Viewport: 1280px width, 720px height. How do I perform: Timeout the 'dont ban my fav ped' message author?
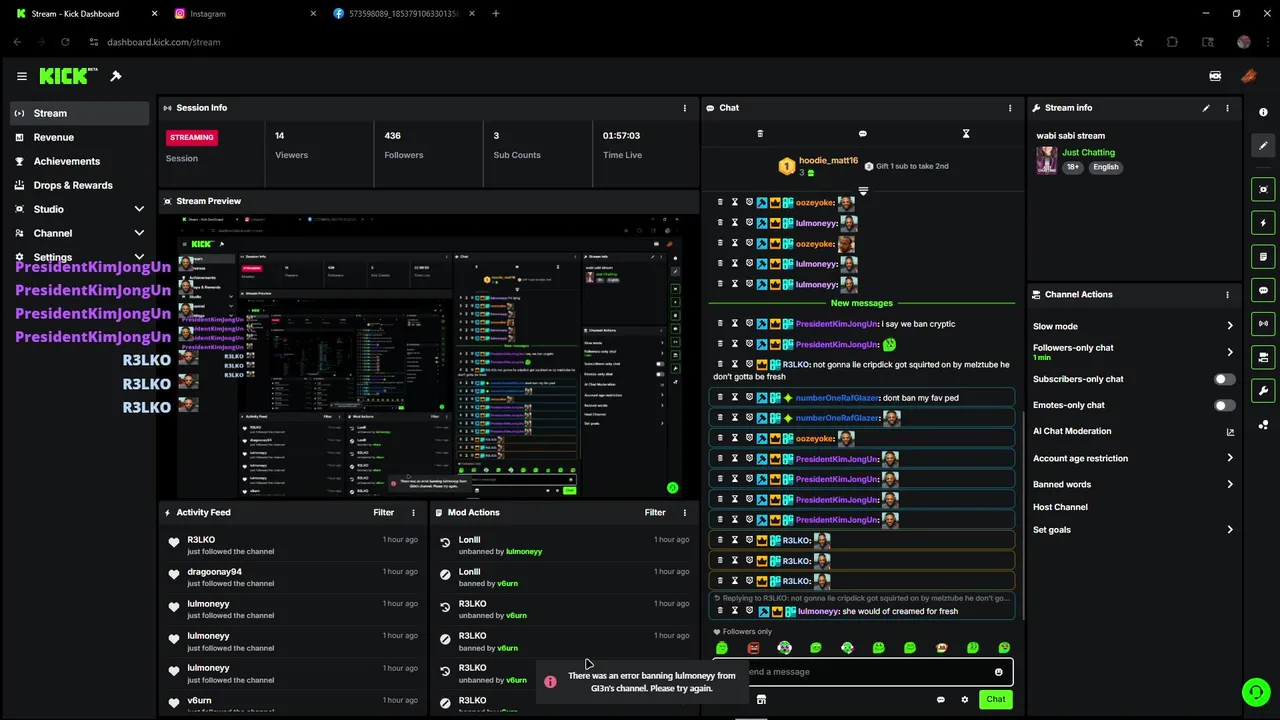click(734, 398)
